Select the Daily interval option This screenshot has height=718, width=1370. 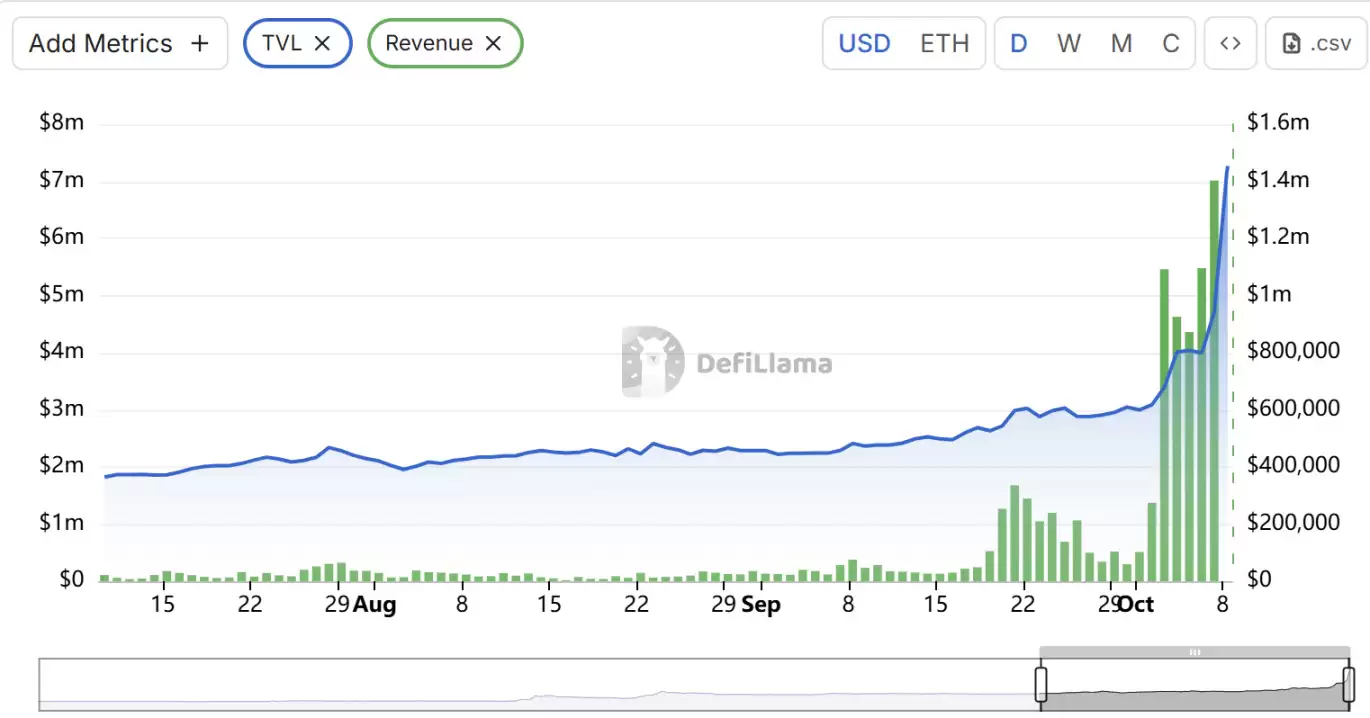[x=1018, y=43]
